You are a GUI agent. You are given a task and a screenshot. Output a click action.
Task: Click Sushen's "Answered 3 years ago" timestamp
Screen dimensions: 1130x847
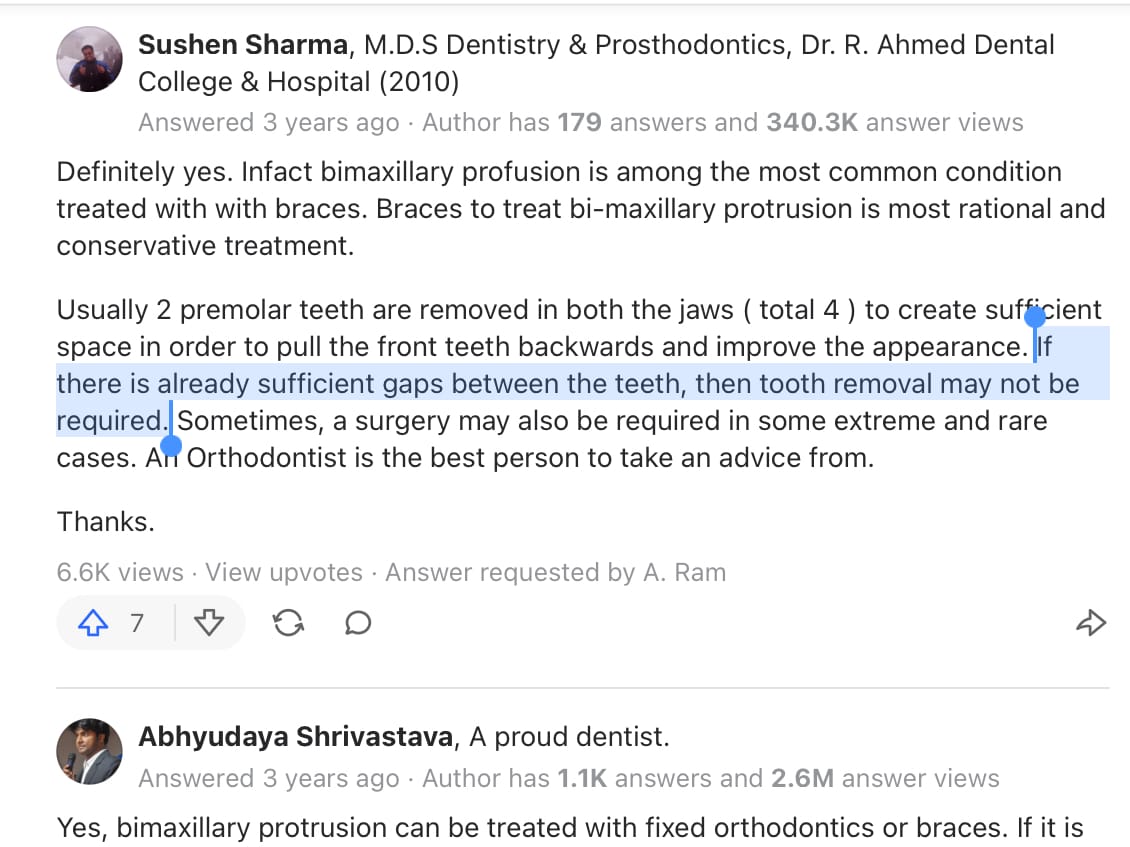(x=268, y=123)
